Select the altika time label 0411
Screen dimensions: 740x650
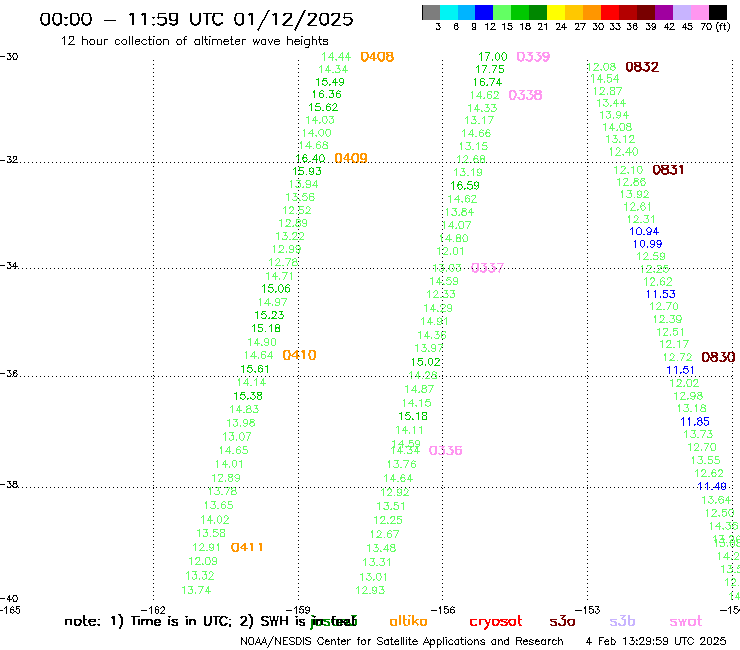tap(247, 547)
